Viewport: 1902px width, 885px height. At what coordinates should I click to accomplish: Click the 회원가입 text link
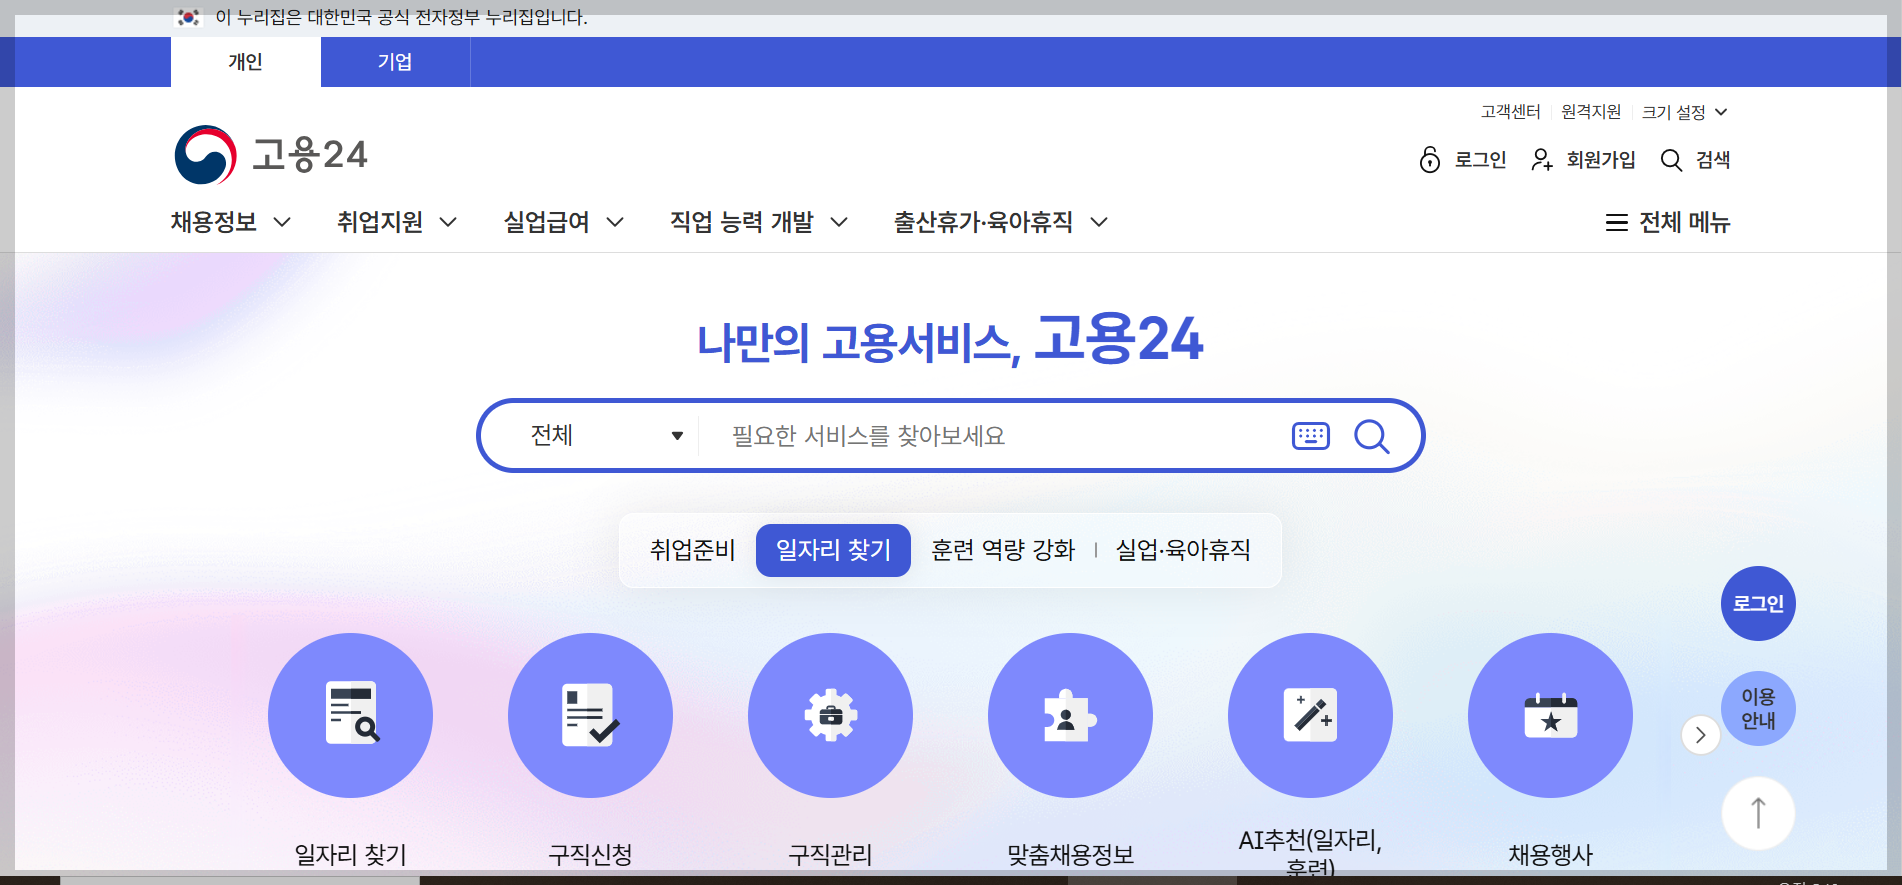pyautogui.click(x=1601, y=160)
